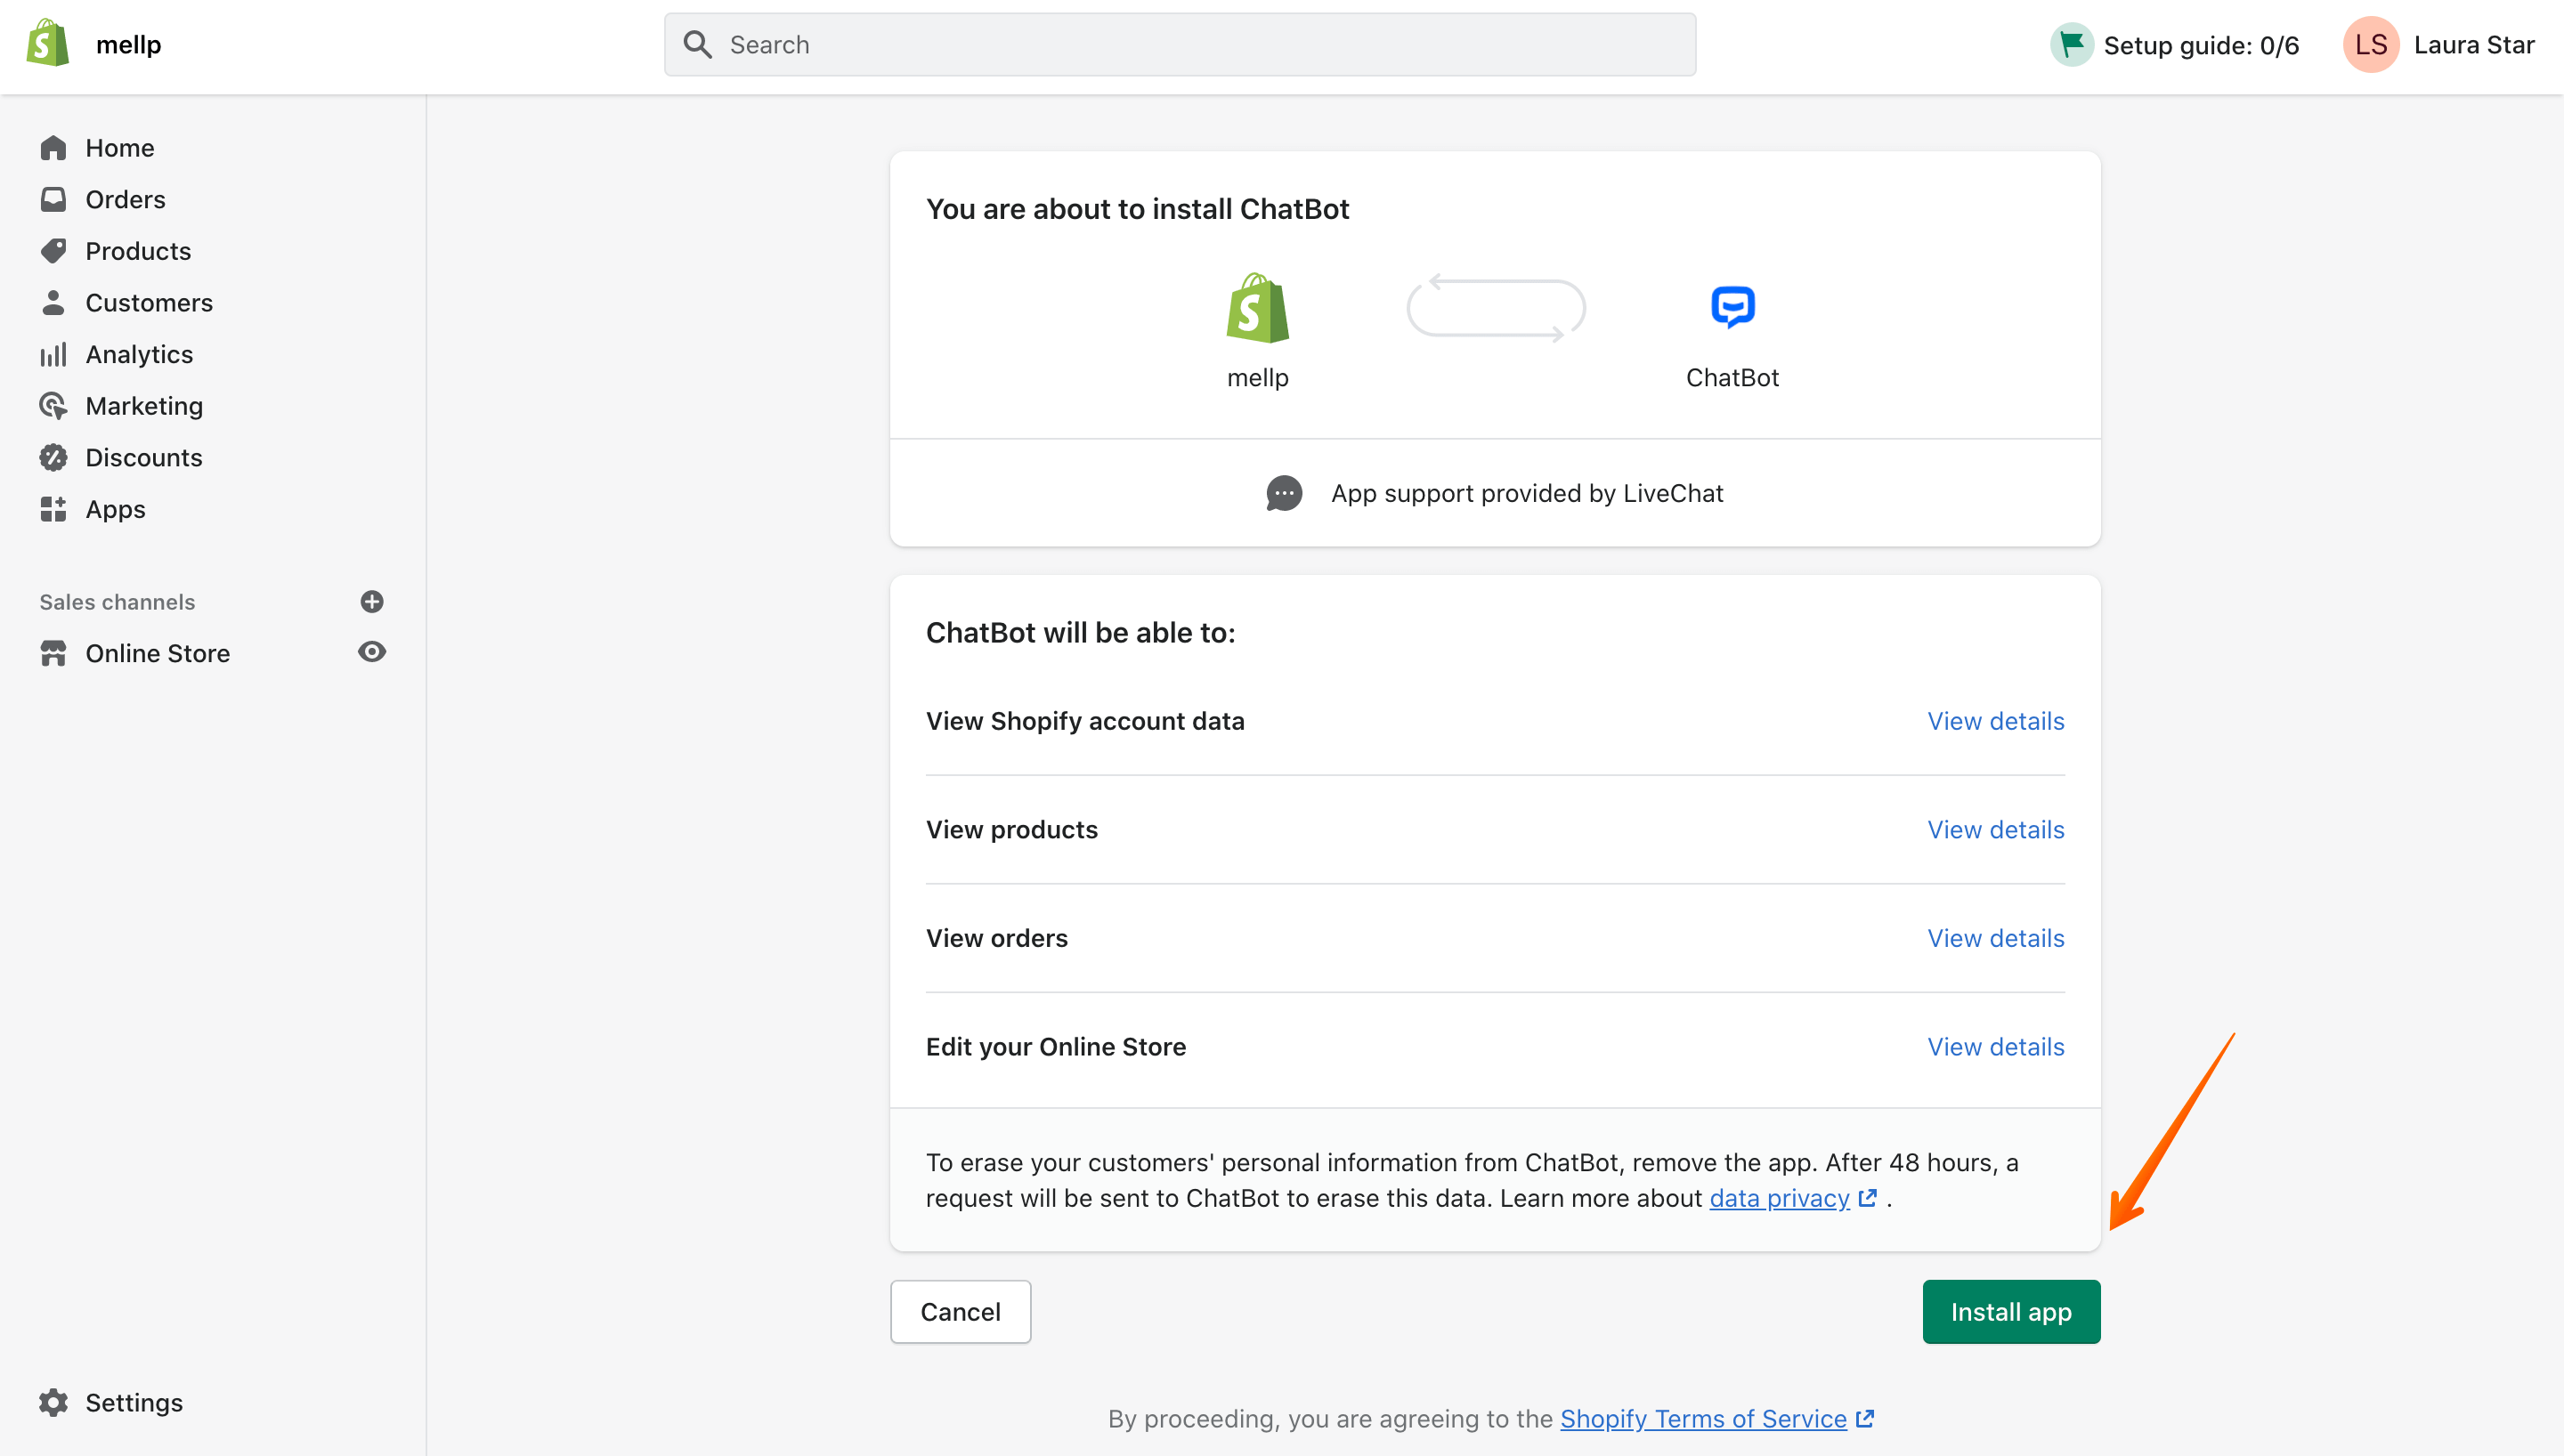
Task: Add a sales channel with plus icon
Action: [x=372, y=601]
